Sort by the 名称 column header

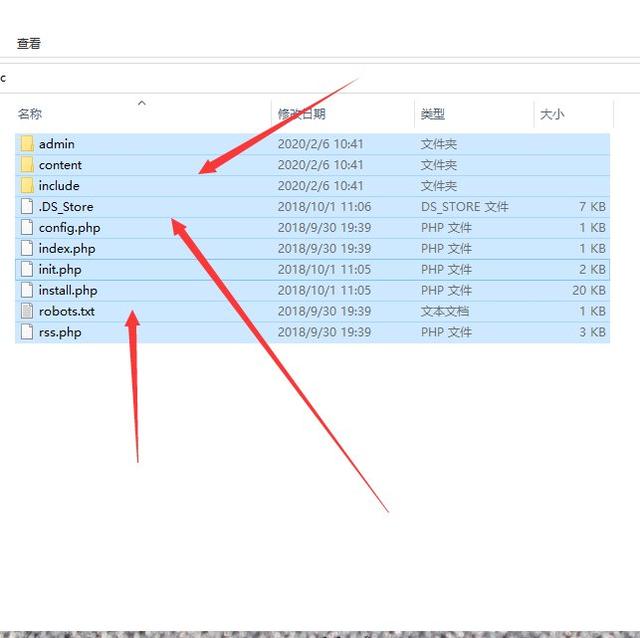(30, 114)
